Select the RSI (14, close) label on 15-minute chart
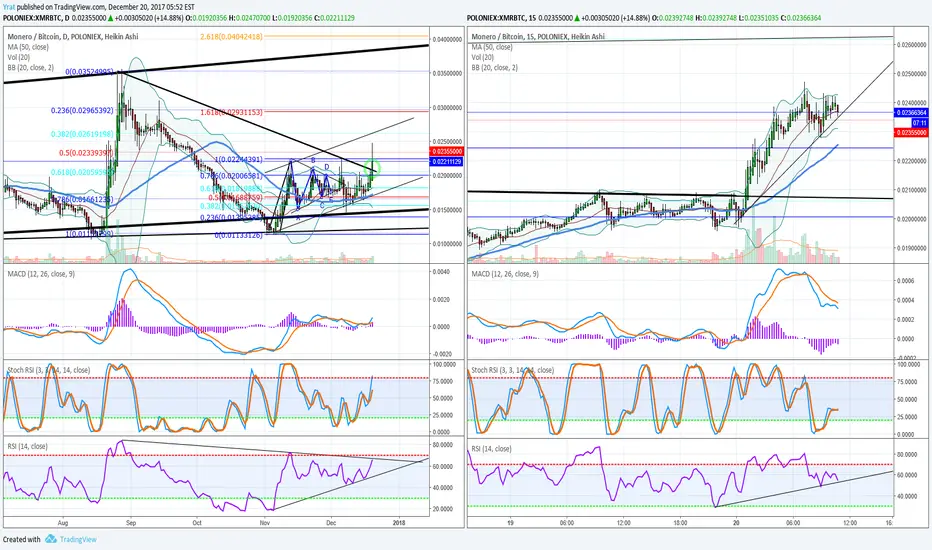 pos(491,448)
